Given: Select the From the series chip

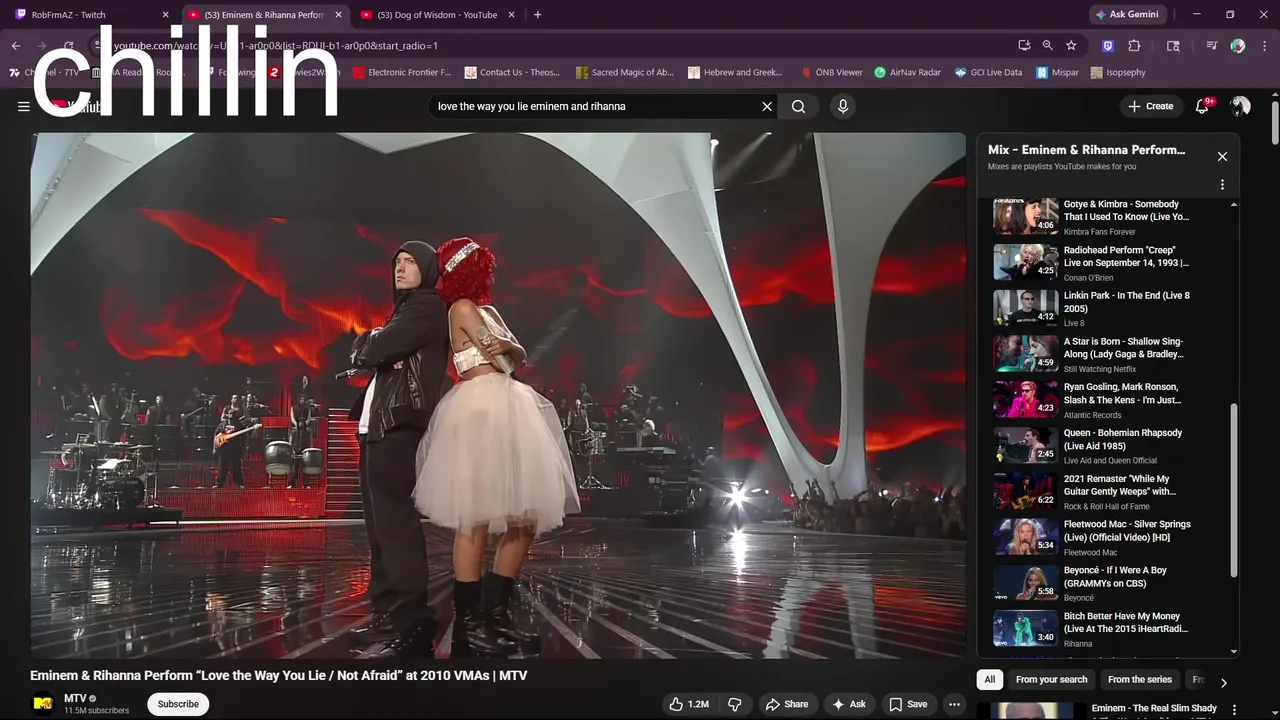Looking at the screenshot, I should 1139,680.
